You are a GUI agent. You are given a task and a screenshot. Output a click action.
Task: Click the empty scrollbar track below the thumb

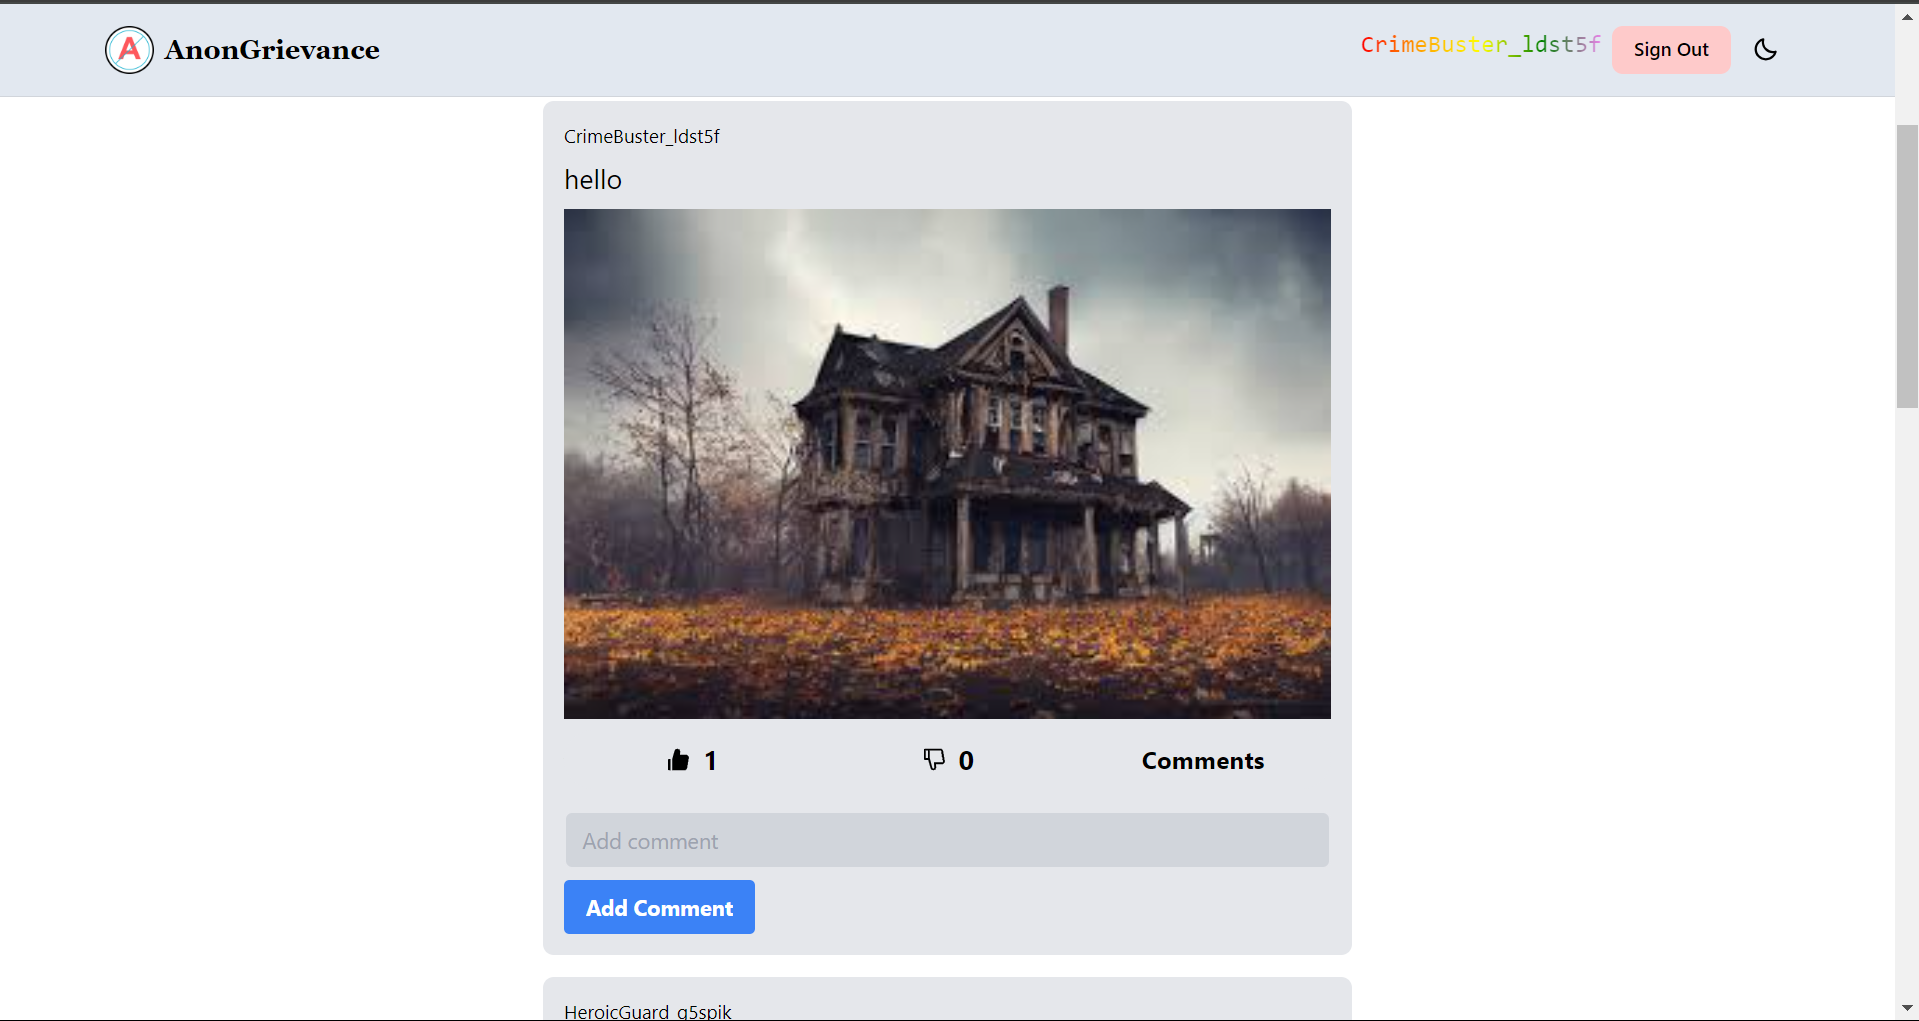pyautogui.click(x=1907, y=700)
